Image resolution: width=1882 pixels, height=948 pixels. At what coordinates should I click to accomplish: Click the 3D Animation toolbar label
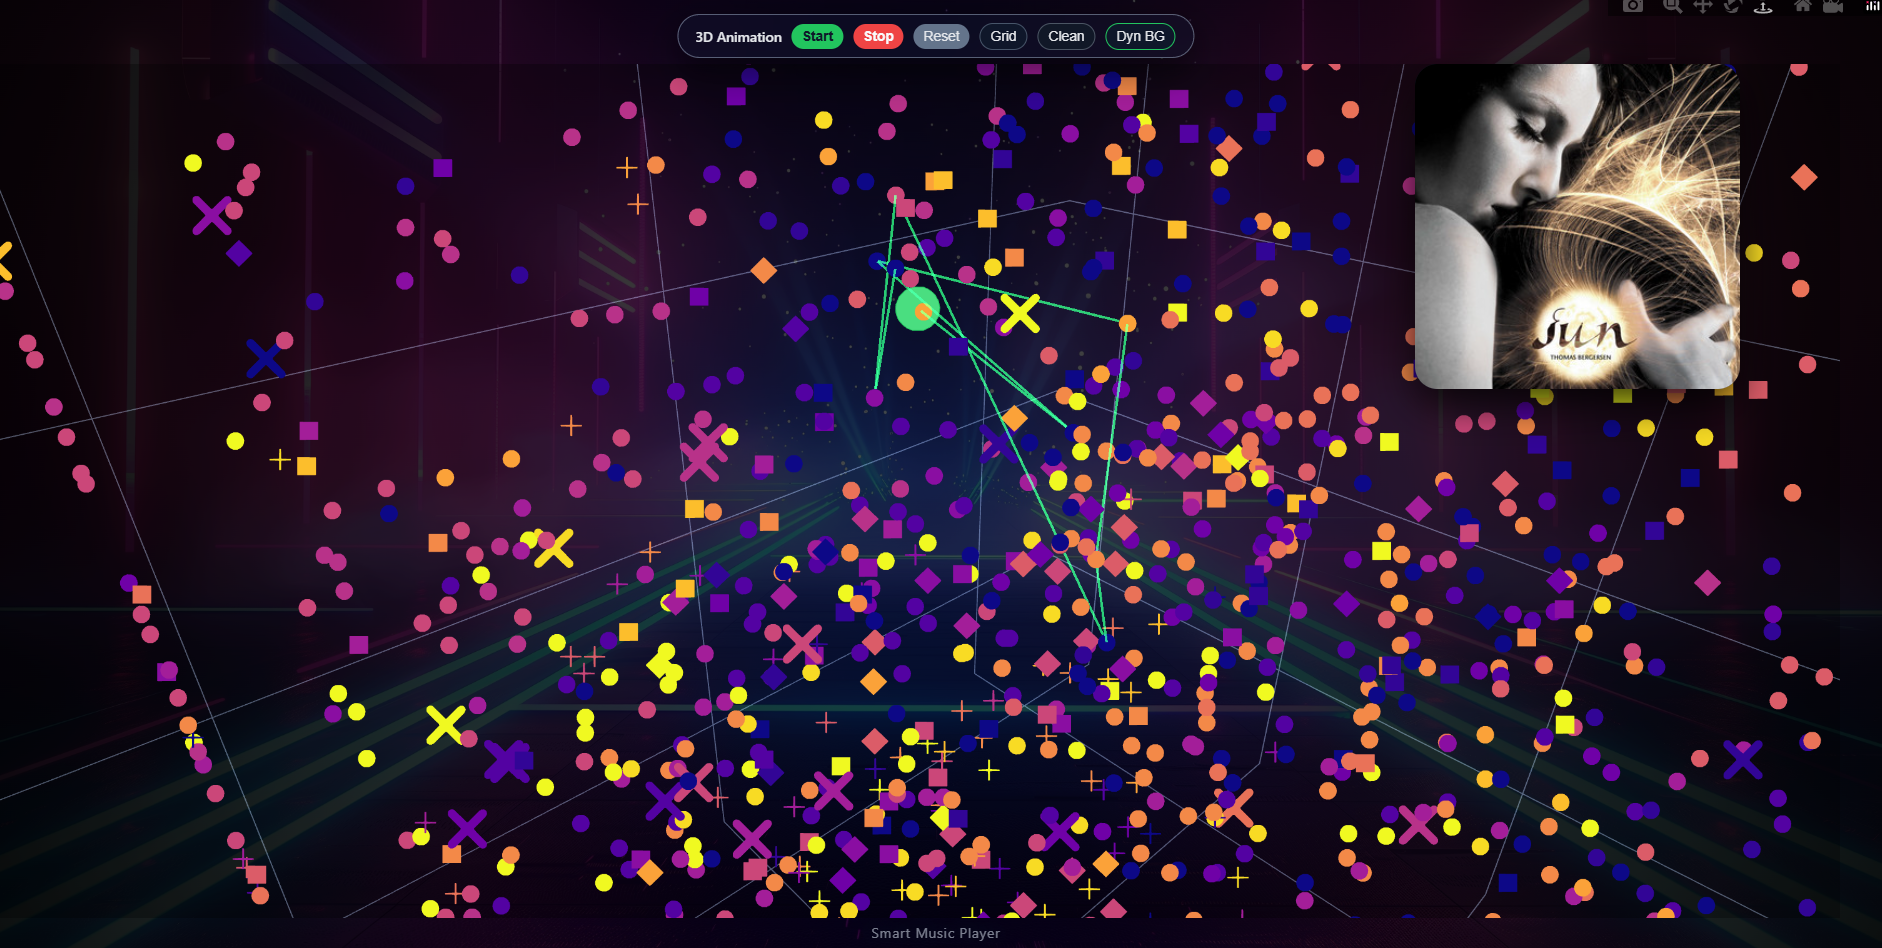pos(738,37)
